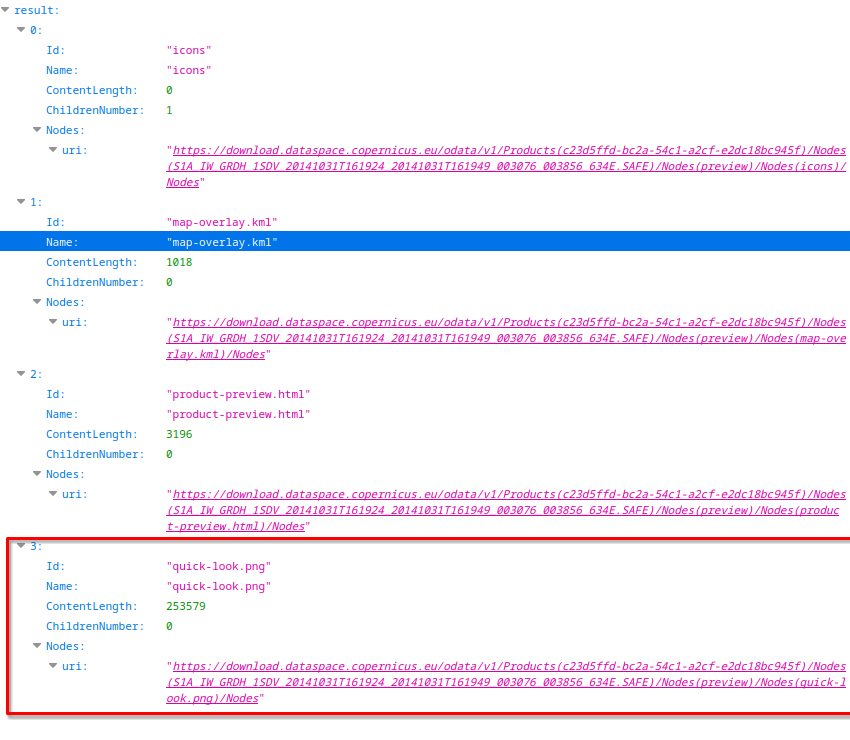Collapse Nodes under the map-overlay.kml item
850x740 pixels.
tap(37, 302)
